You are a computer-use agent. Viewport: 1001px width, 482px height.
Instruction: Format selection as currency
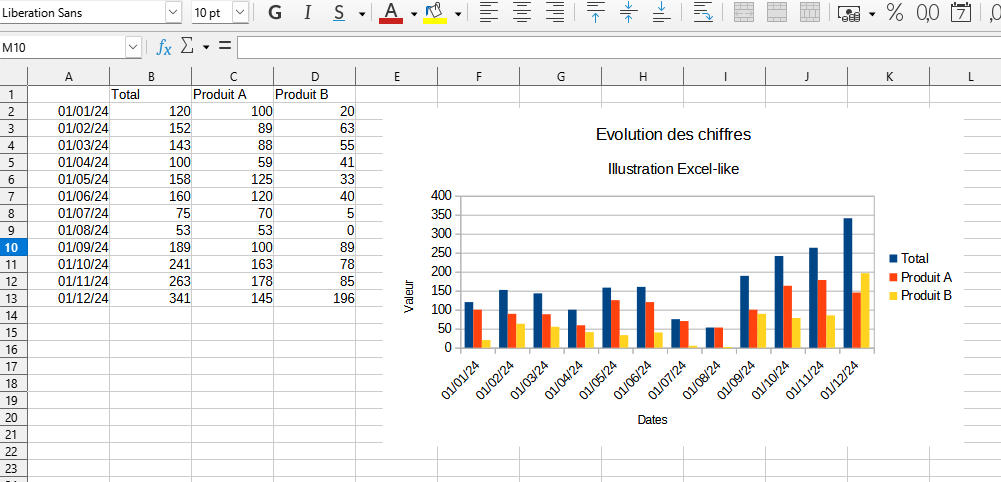(849, 13)
